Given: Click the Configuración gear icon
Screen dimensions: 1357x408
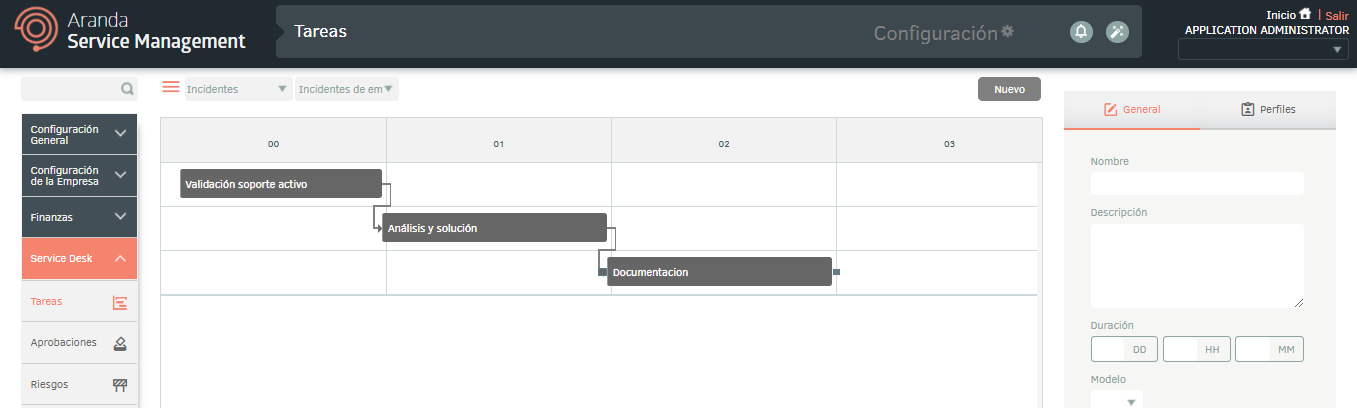Looking at the screenshot, I should [1008, 31].
